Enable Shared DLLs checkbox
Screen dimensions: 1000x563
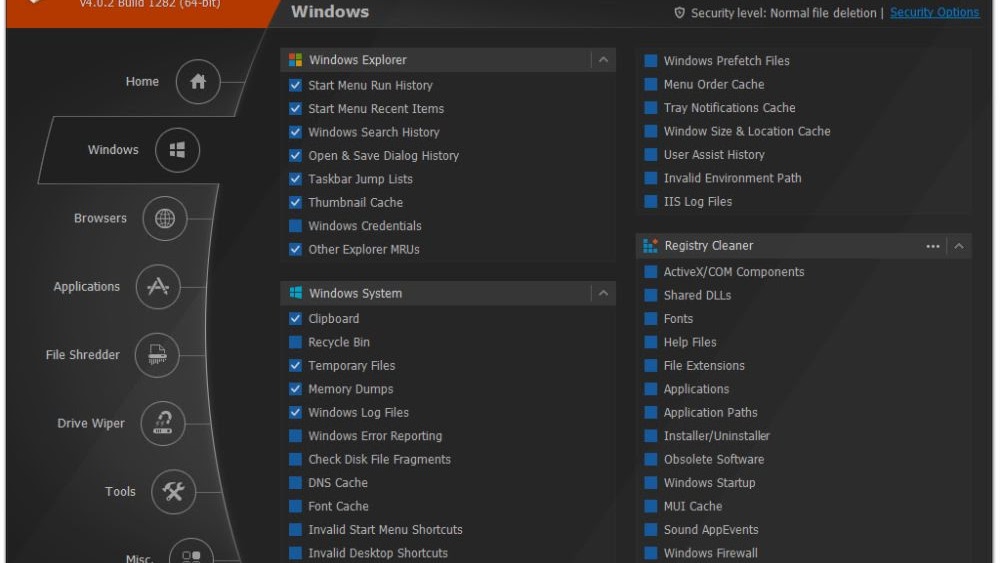click(651, 295)
